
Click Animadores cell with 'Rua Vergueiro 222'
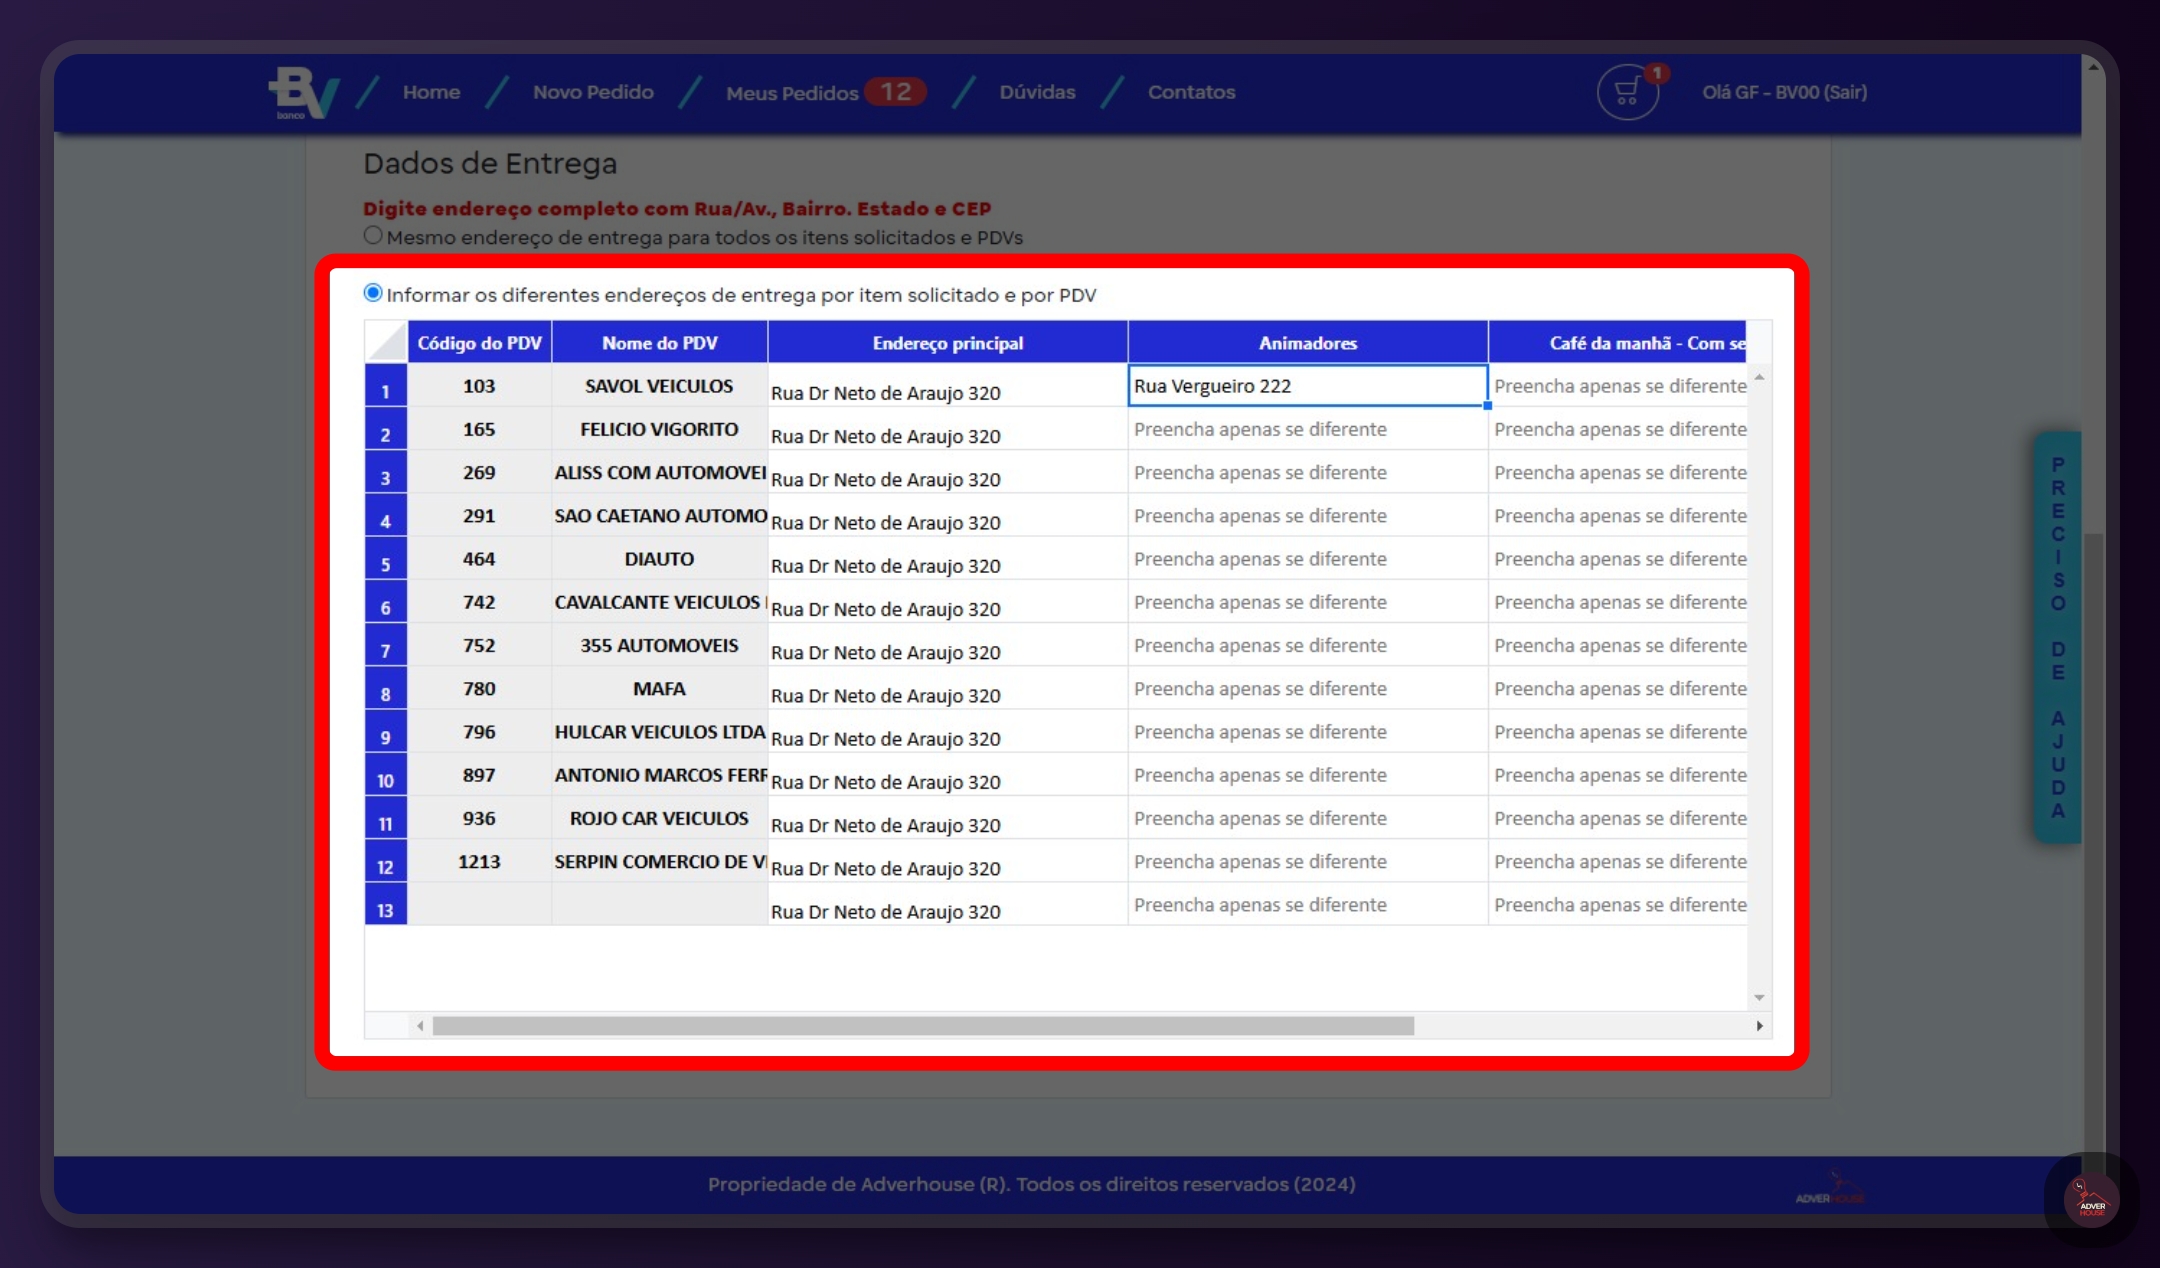(x=1308, y=386)
